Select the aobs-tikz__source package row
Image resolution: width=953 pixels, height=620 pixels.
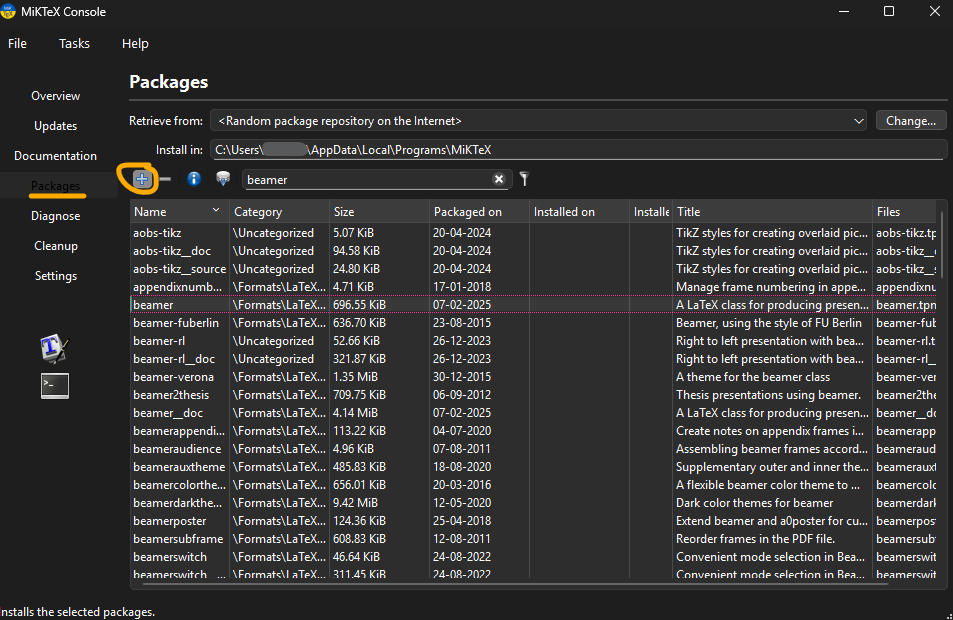click(x=534, y=269)
